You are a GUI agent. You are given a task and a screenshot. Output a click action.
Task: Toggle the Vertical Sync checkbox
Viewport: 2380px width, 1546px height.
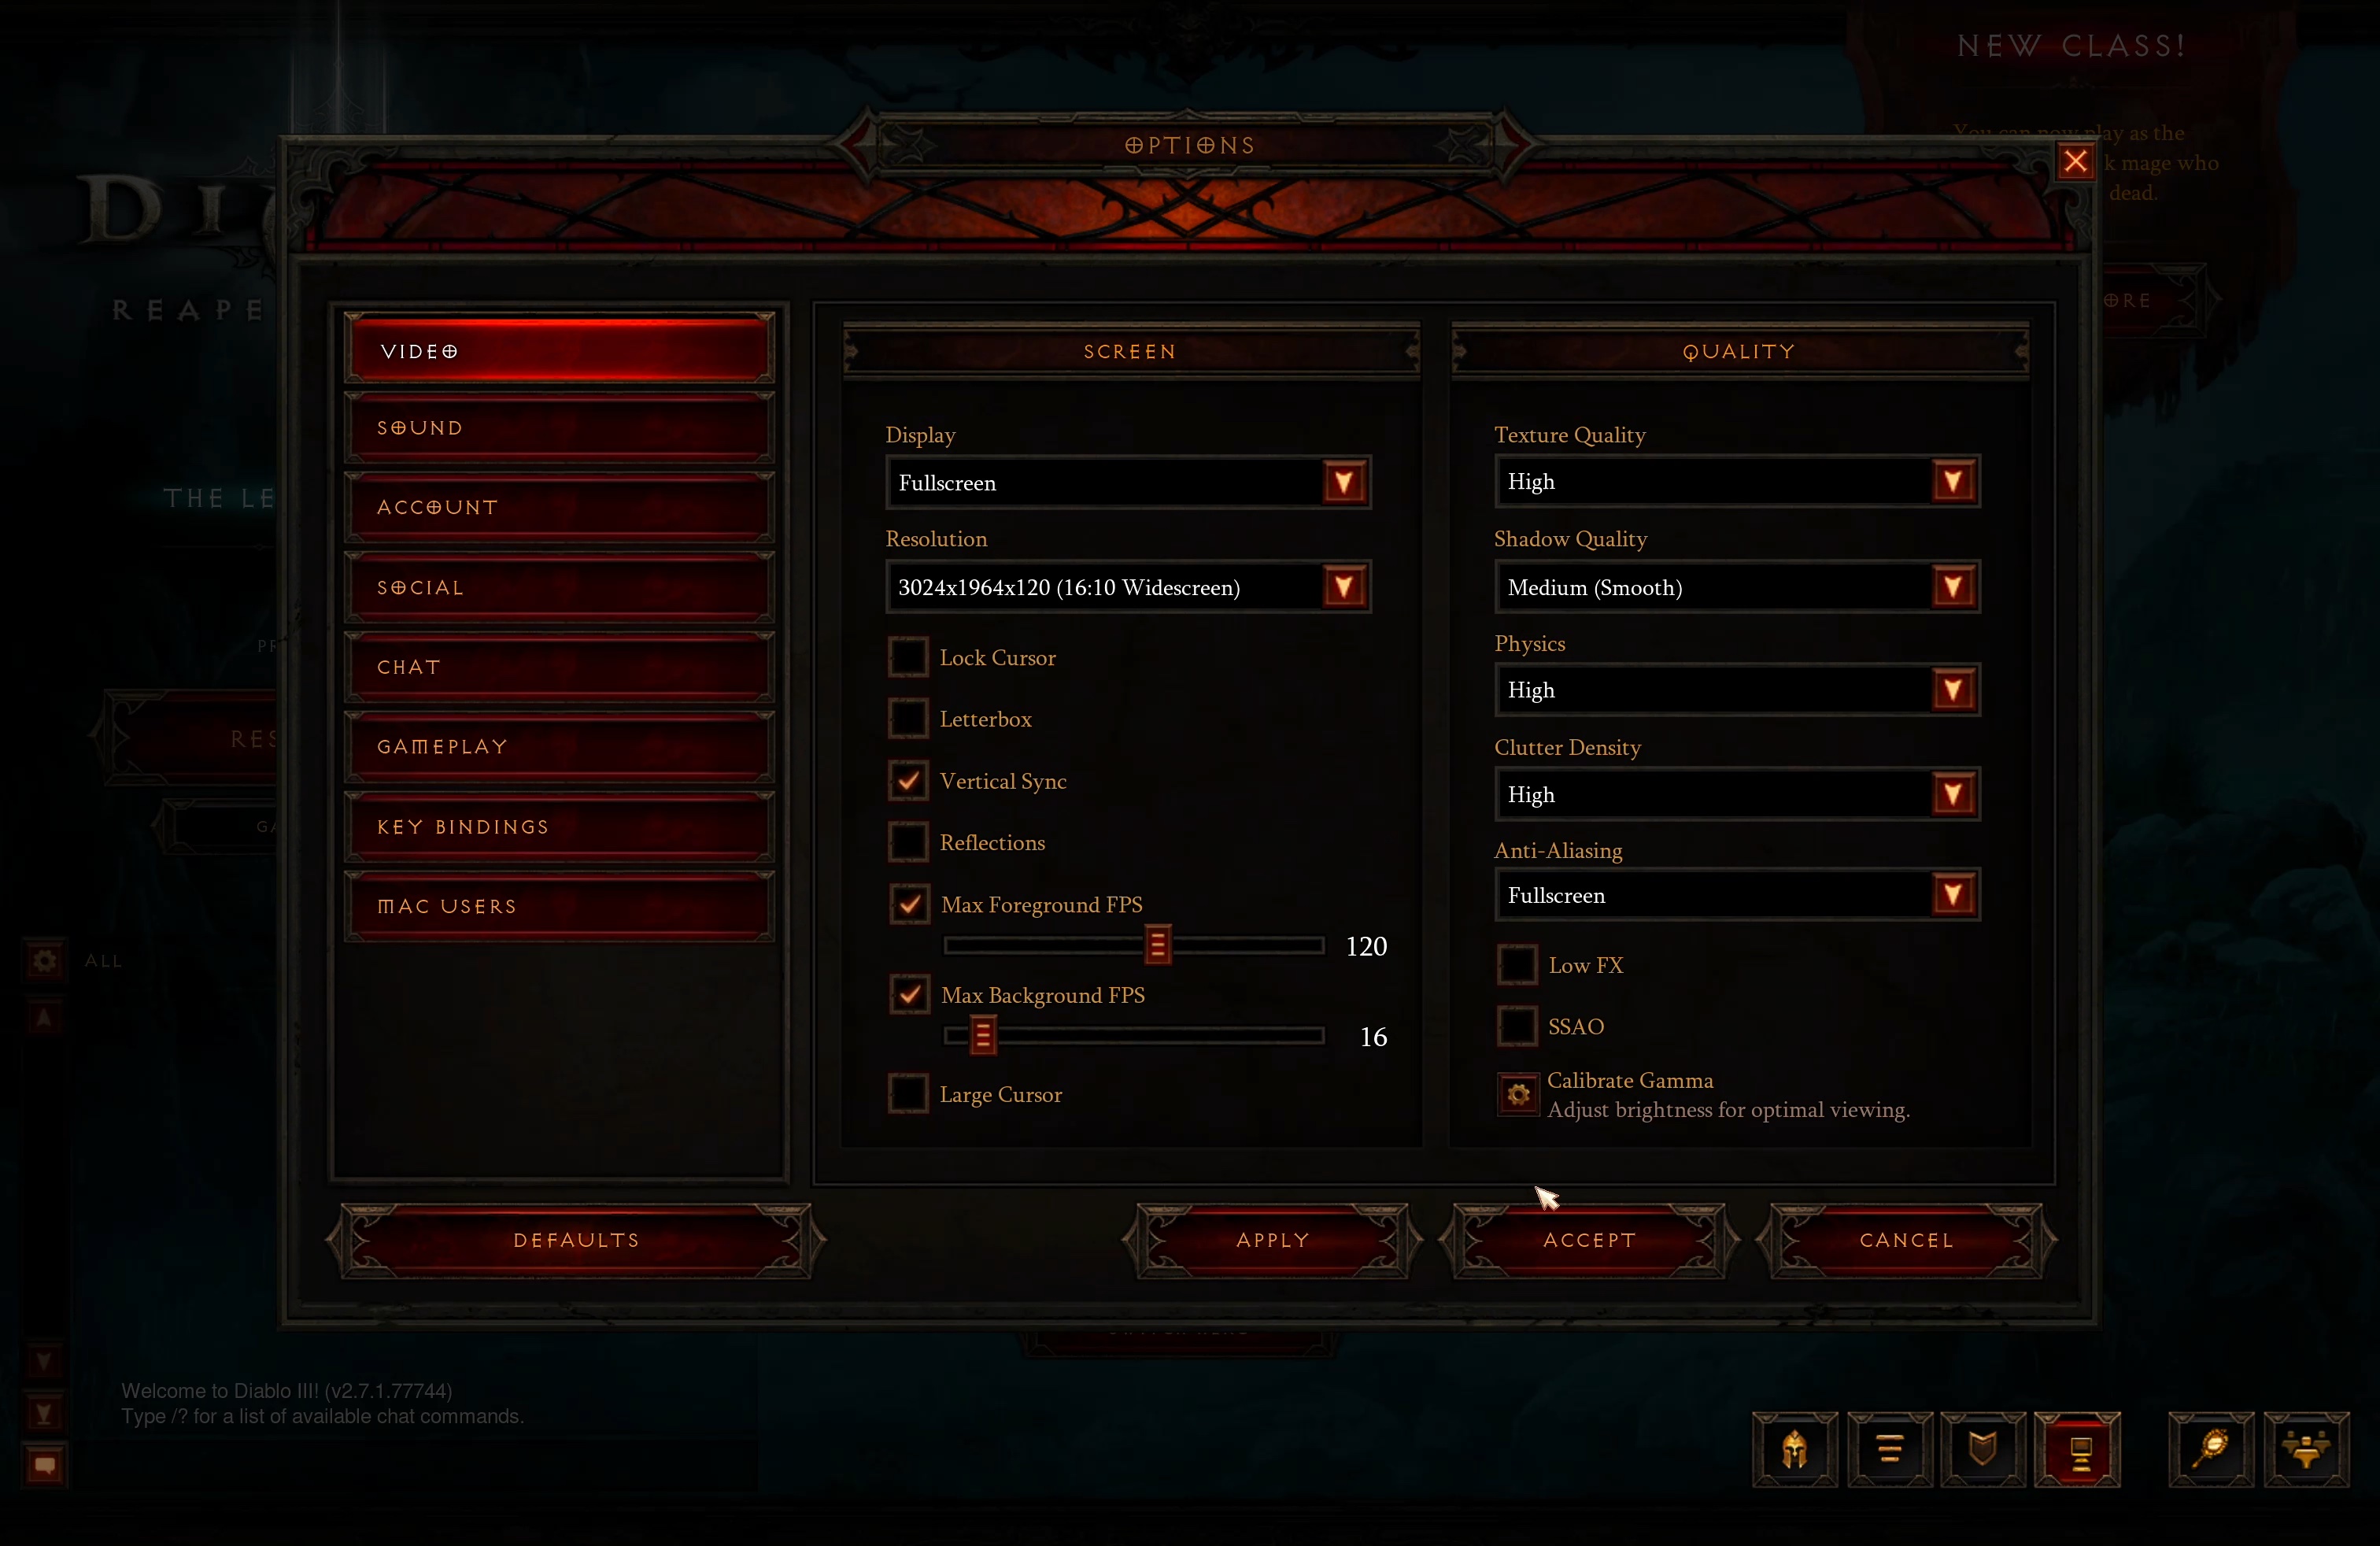pos(909,781)
